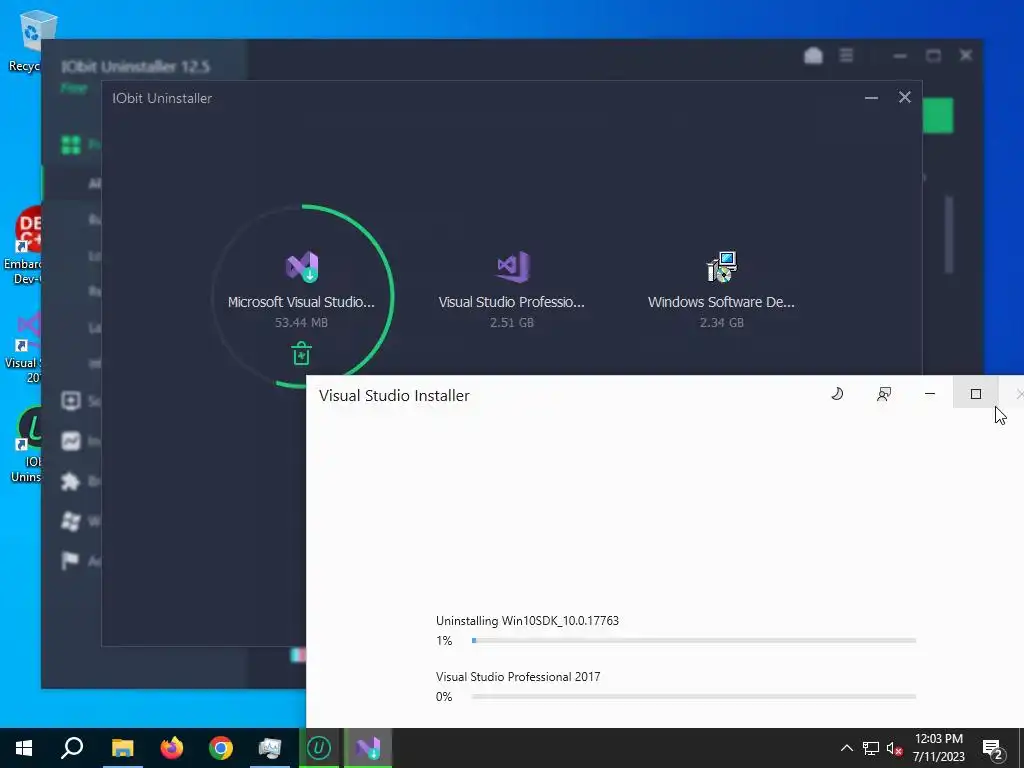Screen dimensions: 1024x768
Task: Open the taskbar clock showing 12:03 PM
Action: (x=938, y=748)
